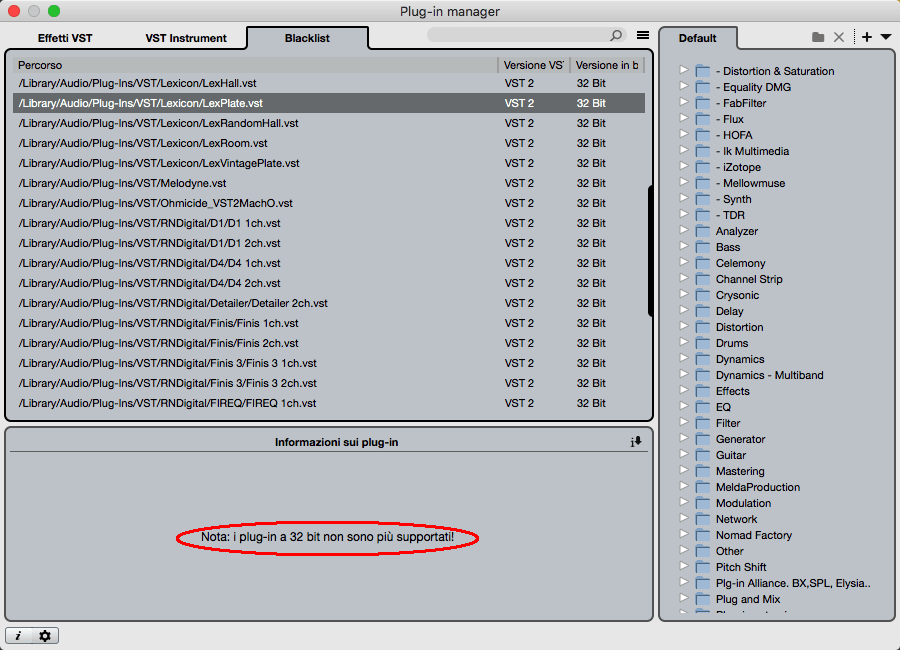
Task: Select the Plg-in Alliance folder
Action: 793,583
